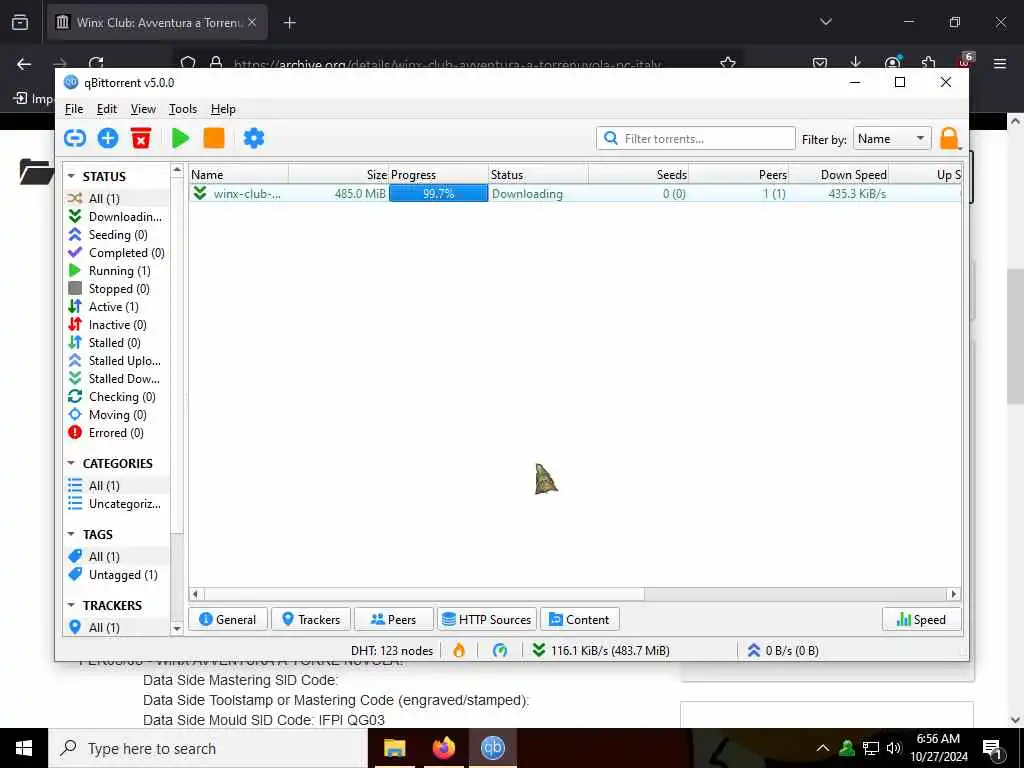Image resolution: width=1024 pixels, height=768 pixels.
Task: Select Inactive (0) filter
Action: (116, 325)
